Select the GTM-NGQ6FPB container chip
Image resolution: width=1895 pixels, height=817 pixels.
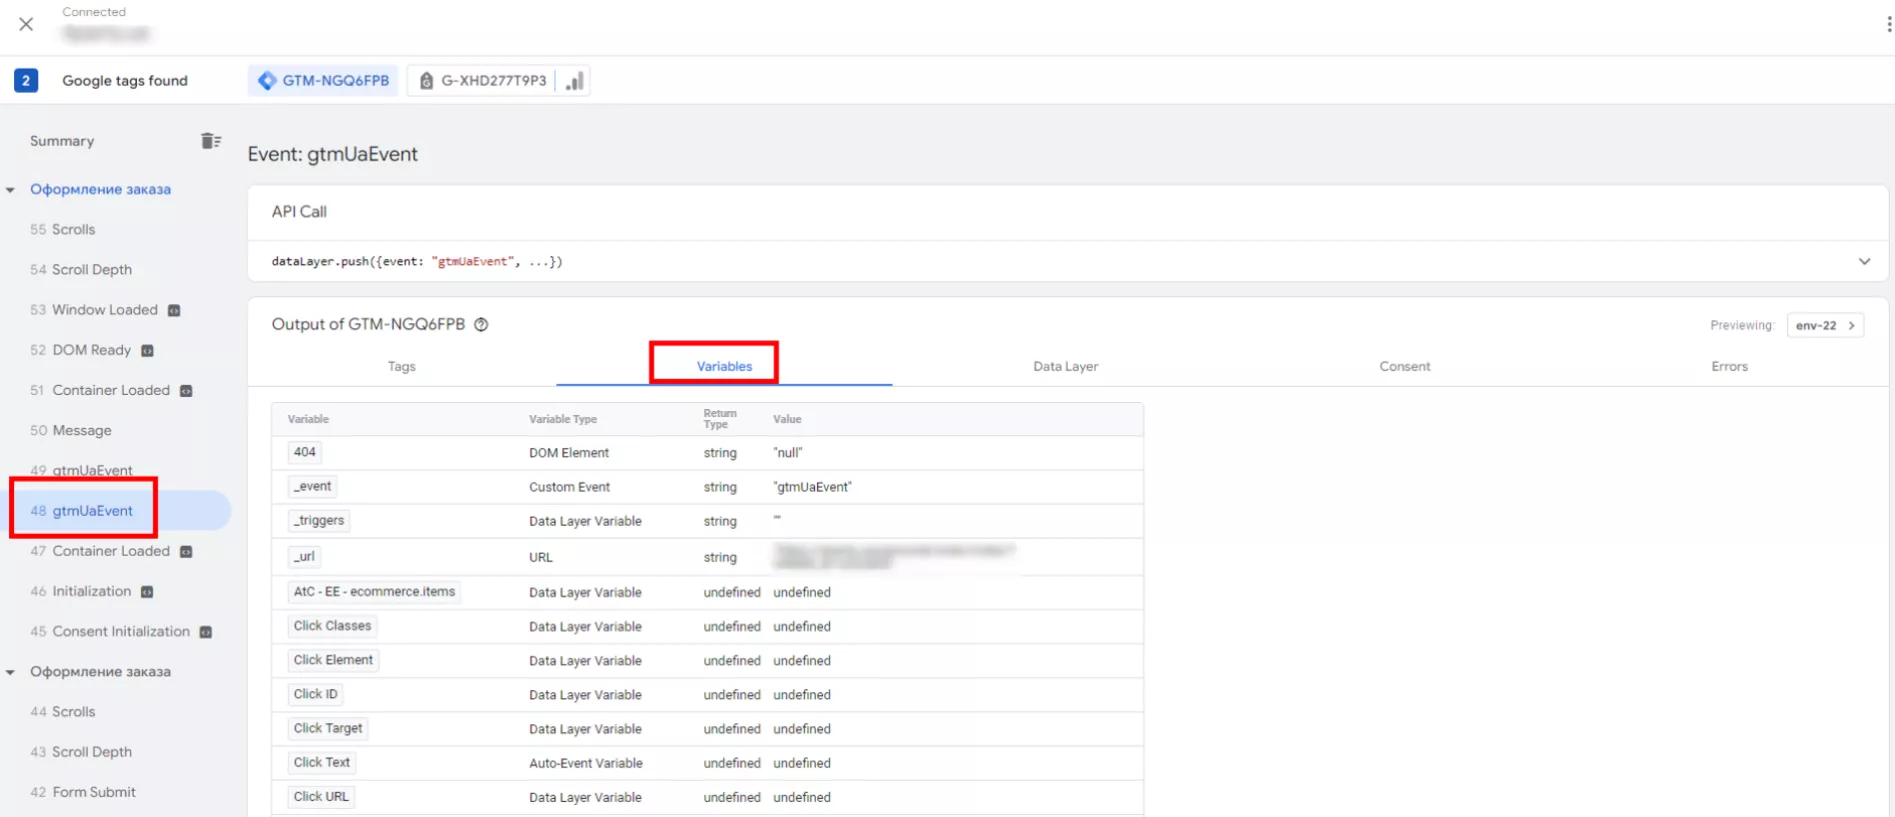[x=323, y=81]
